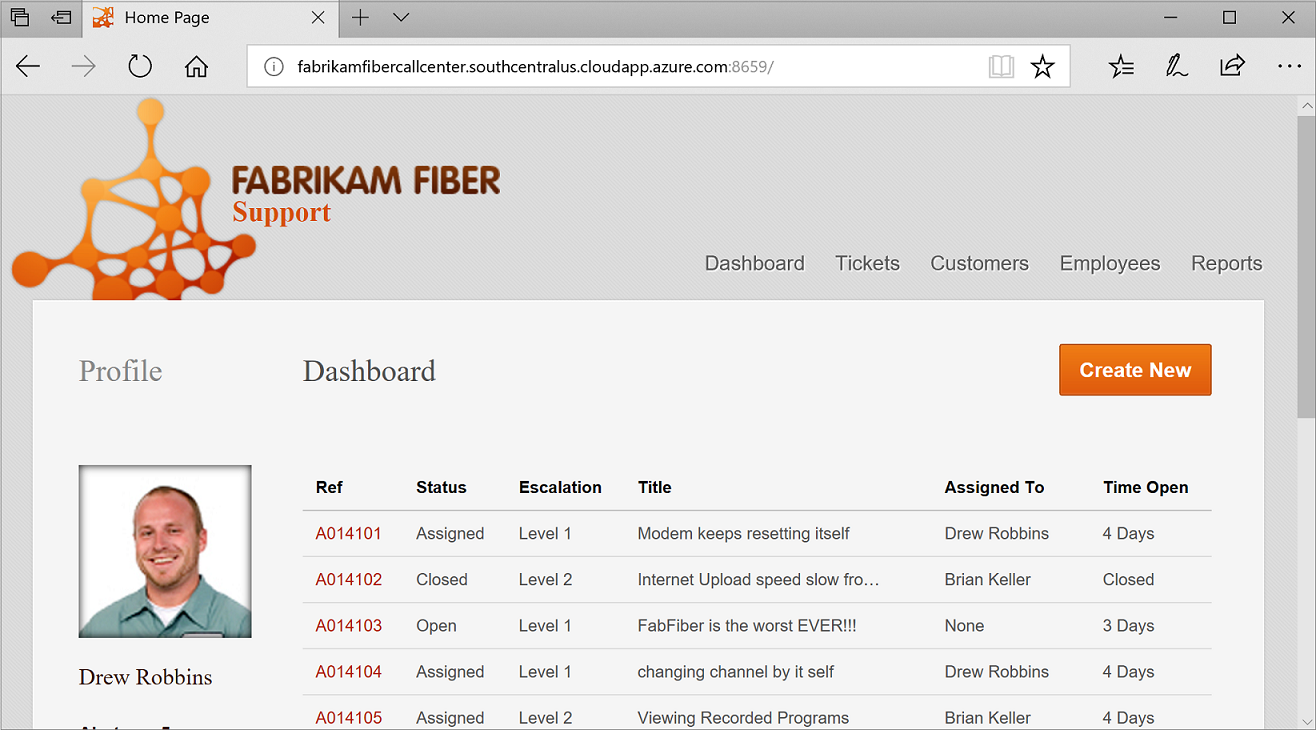The width and height of the screenshot is (1316, 730).
Task: Open the Tickets navigation item
Action: tap(866, 263)
